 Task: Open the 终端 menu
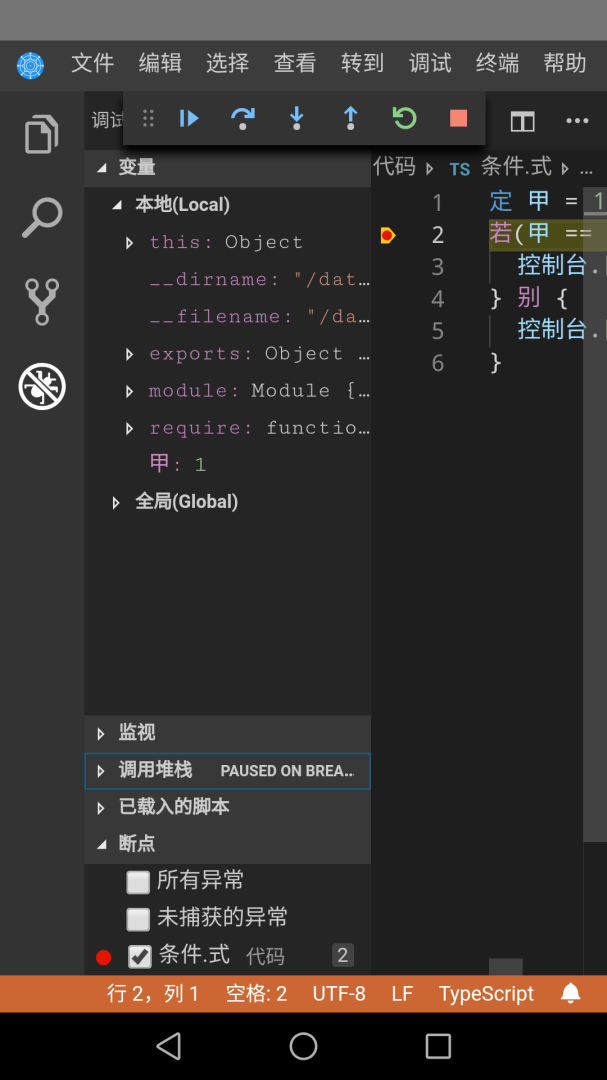click(x=496, y=62)
